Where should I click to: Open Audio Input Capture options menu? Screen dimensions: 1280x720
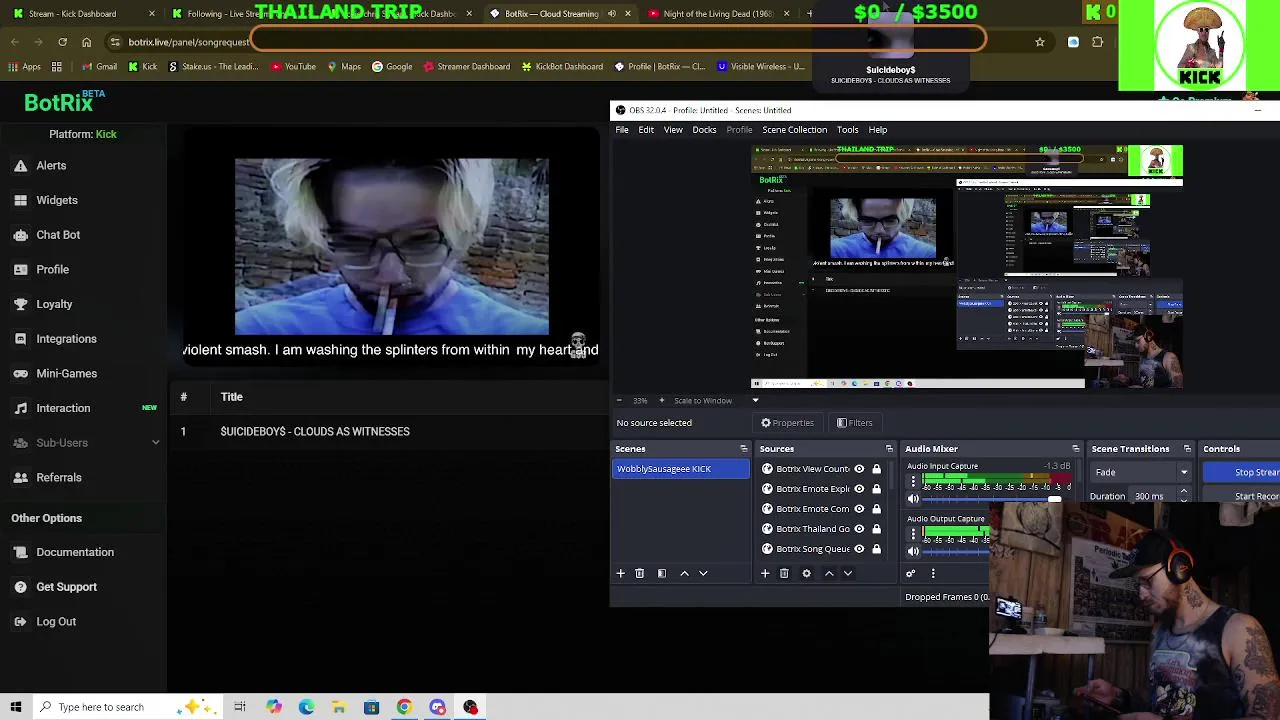[913, 481]
